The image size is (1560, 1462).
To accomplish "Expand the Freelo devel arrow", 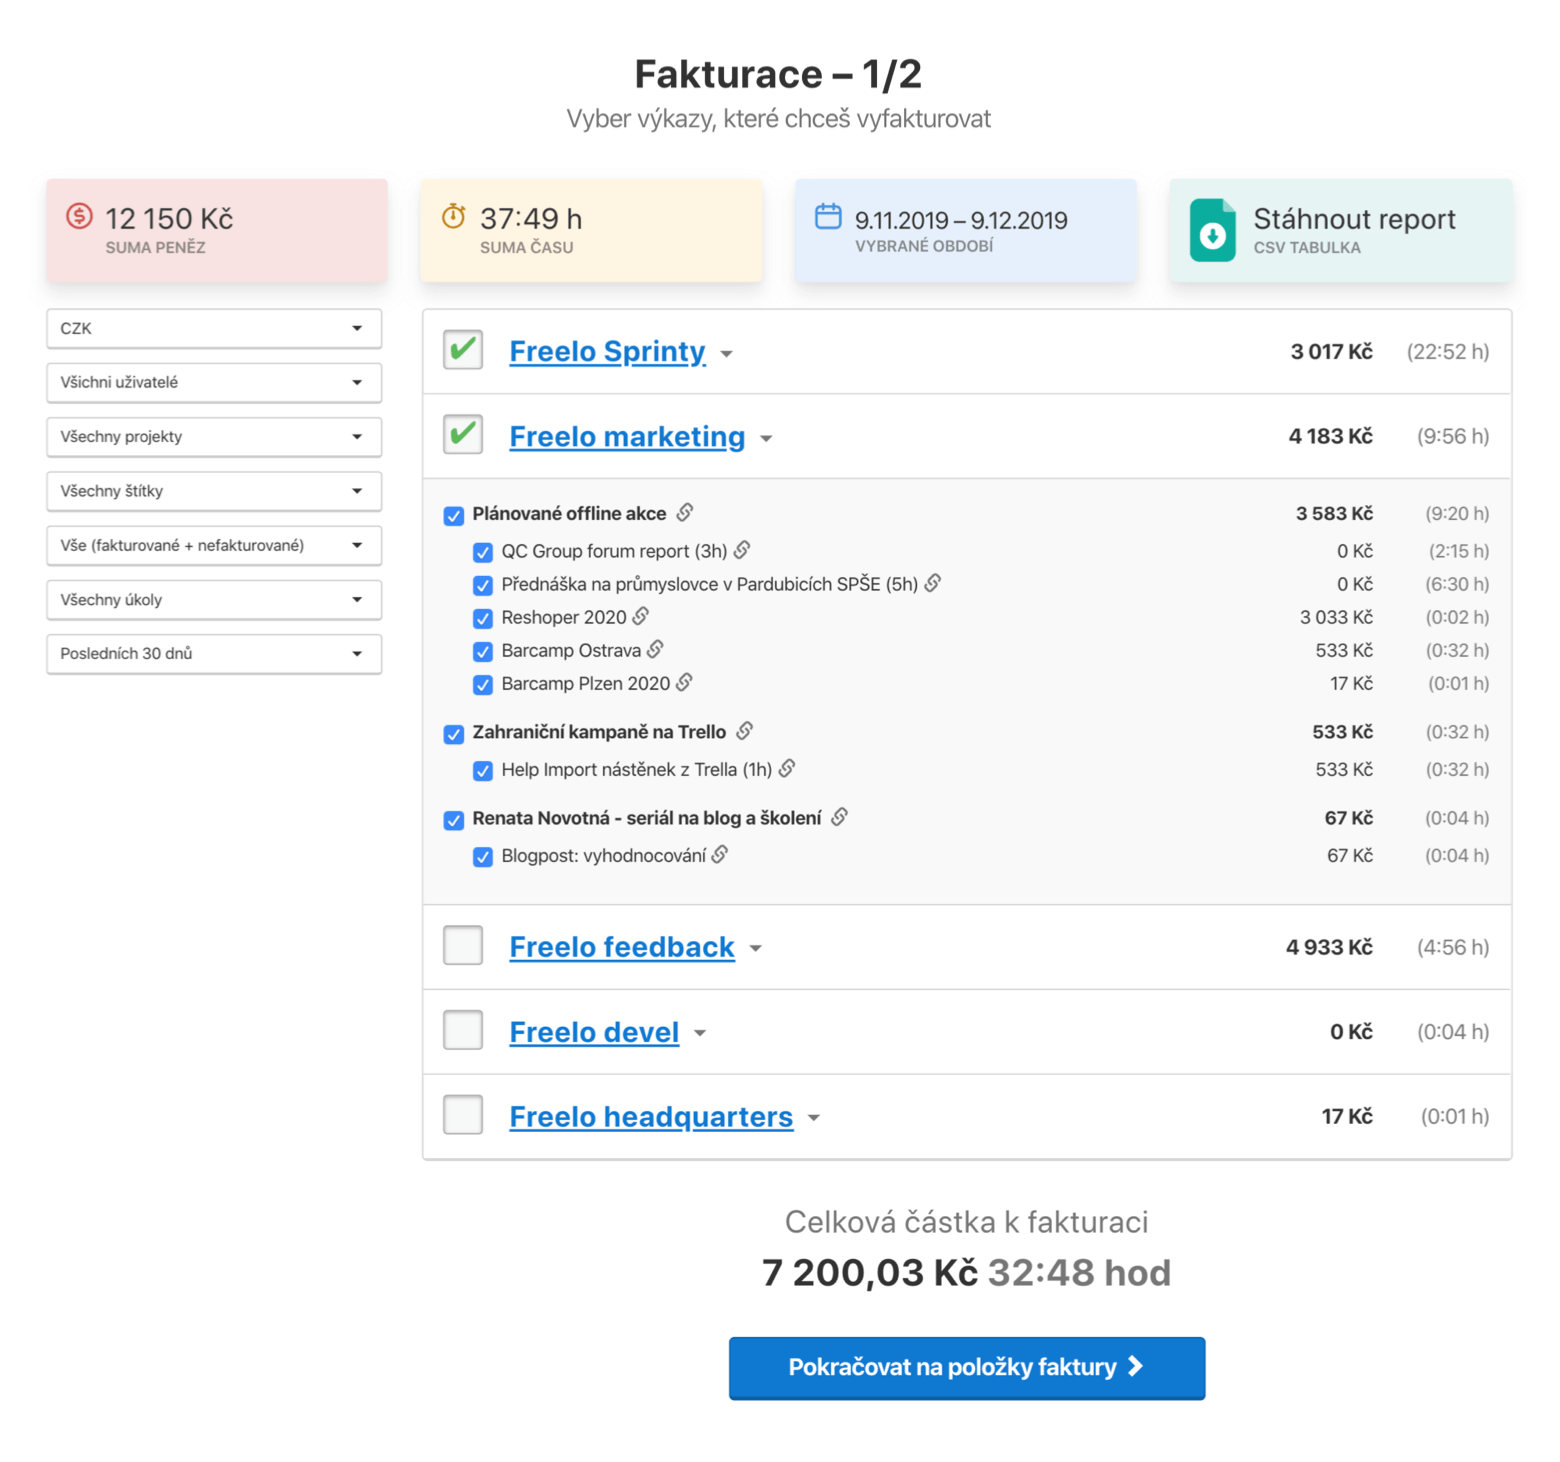I will tap(700, 1034).
